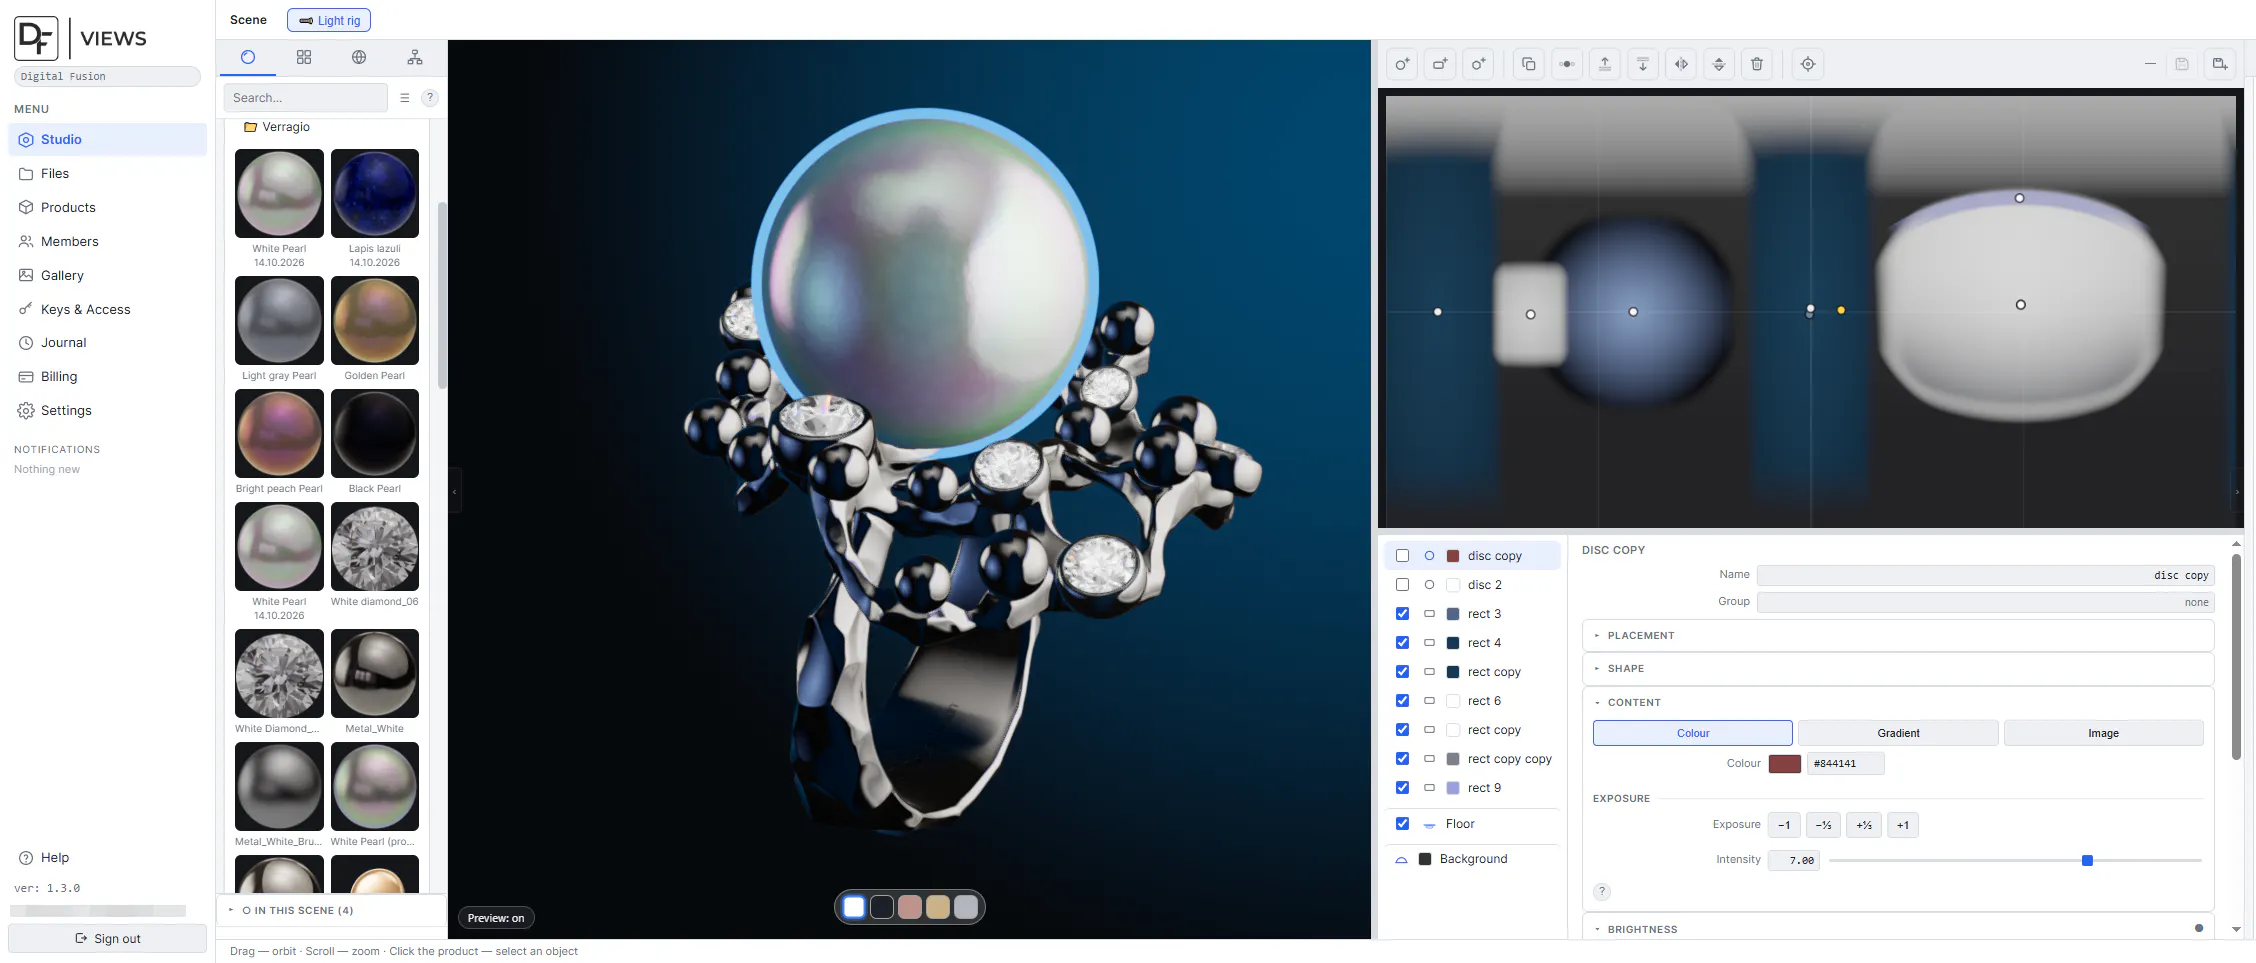Flip the selected light vertically
Screen dimensions: 2256x963
(1719, 64)
